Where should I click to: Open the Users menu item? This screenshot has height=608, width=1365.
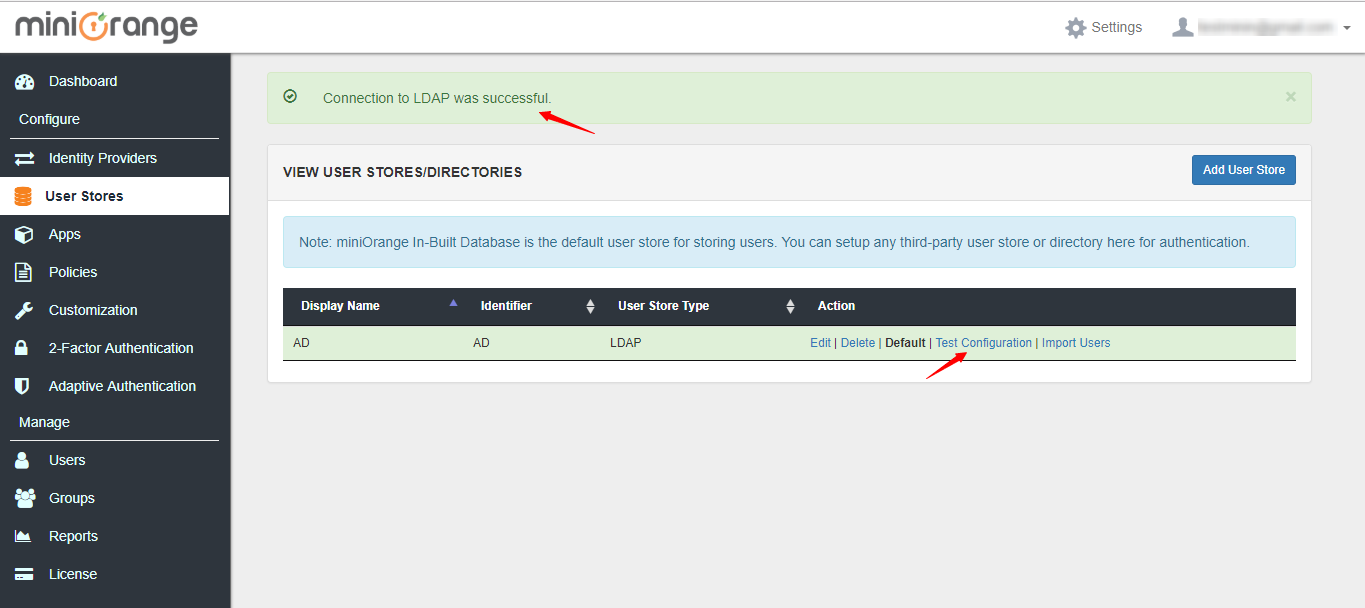pyautogui.click(x=67, y=460)
